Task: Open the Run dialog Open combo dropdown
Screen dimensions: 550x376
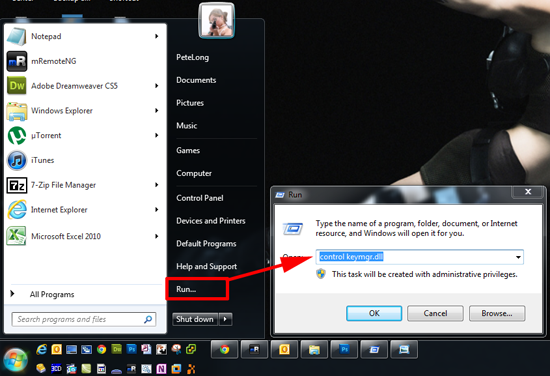Action: click(518, 257)
